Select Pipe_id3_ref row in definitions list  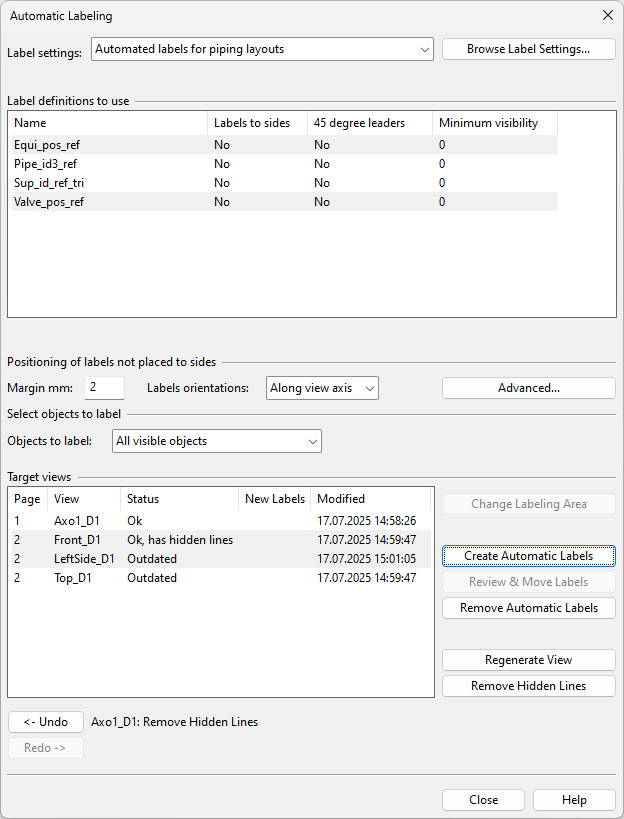[x=47, y=164]
